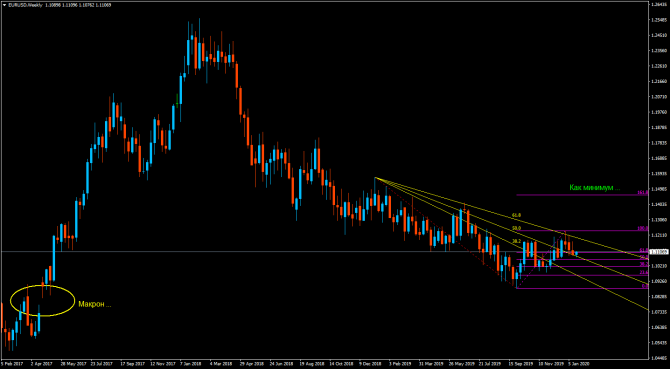Click the '5 Jan 2020' date on time axis

tap(579, 364)
